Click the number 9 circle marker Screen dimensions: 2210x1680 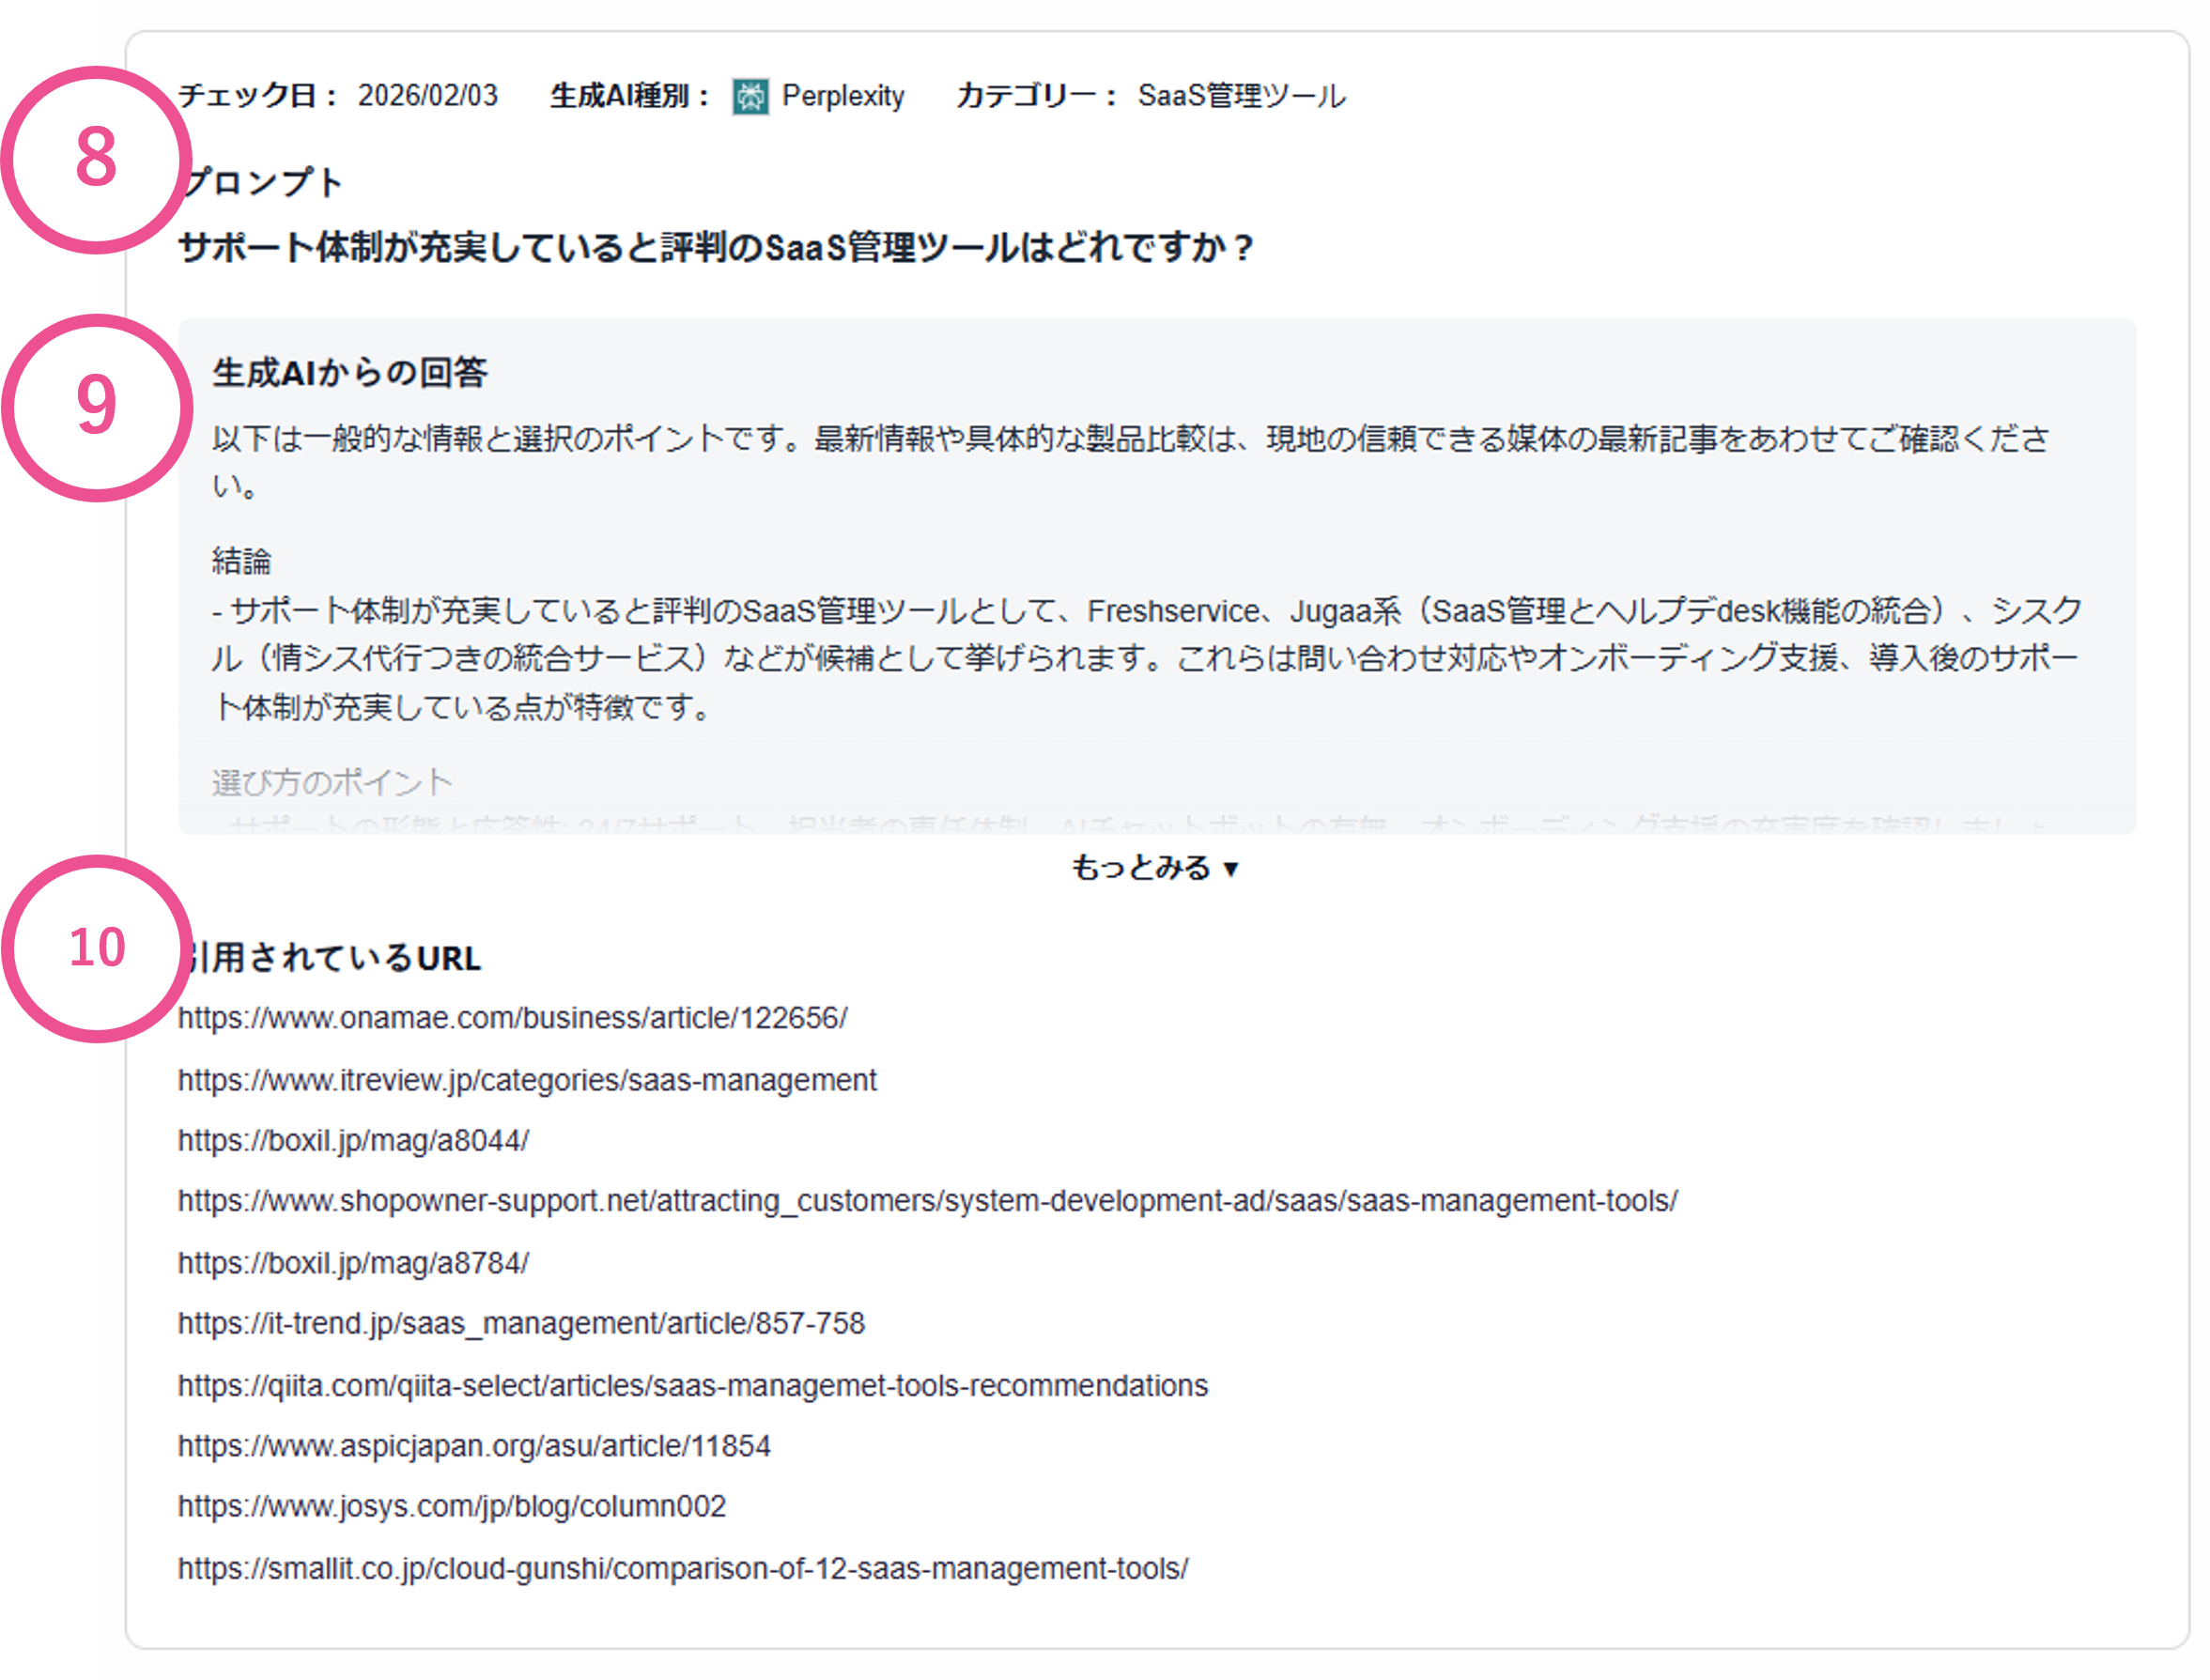96,407
